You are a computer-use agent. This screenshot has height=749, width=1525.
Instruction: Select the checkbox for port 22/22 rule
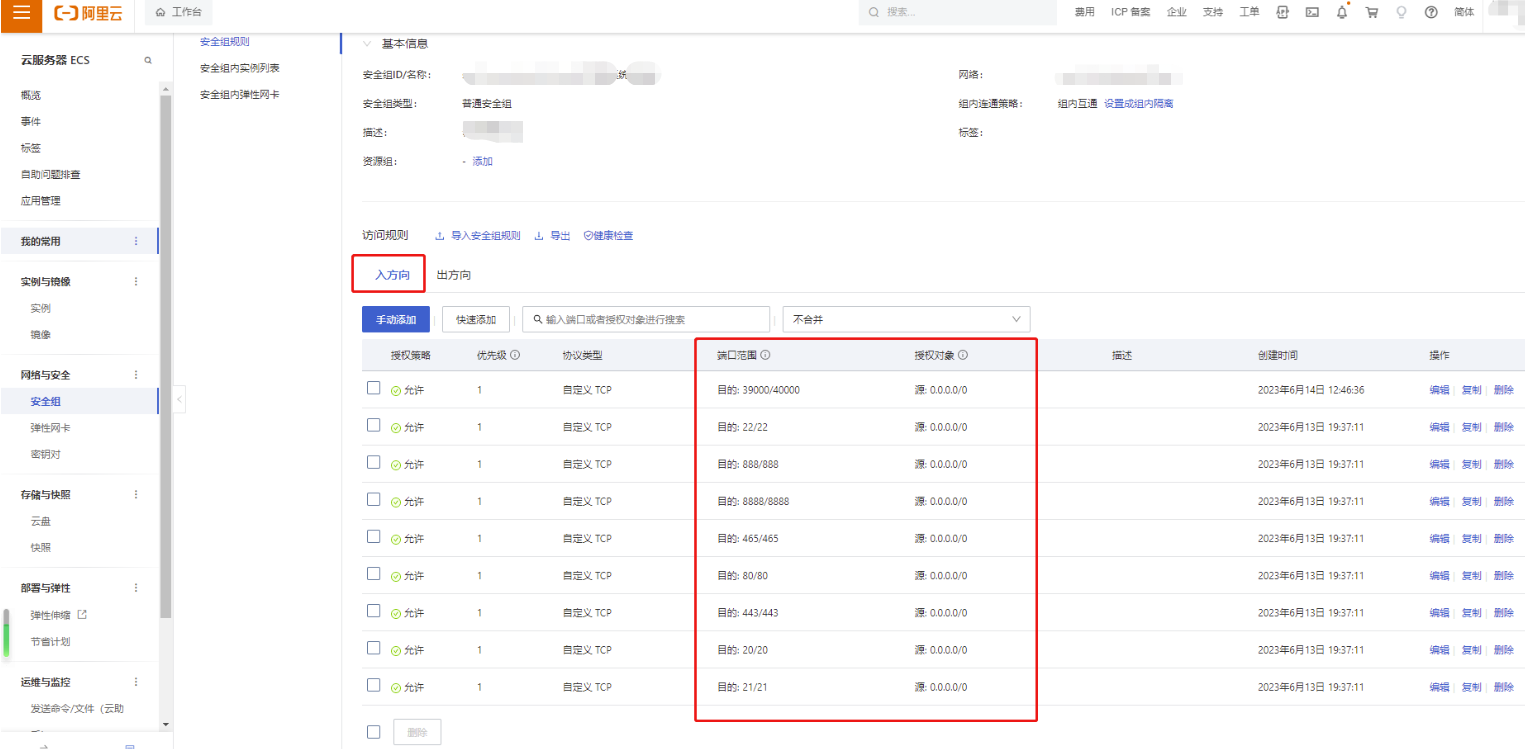[x=373, y=426]
